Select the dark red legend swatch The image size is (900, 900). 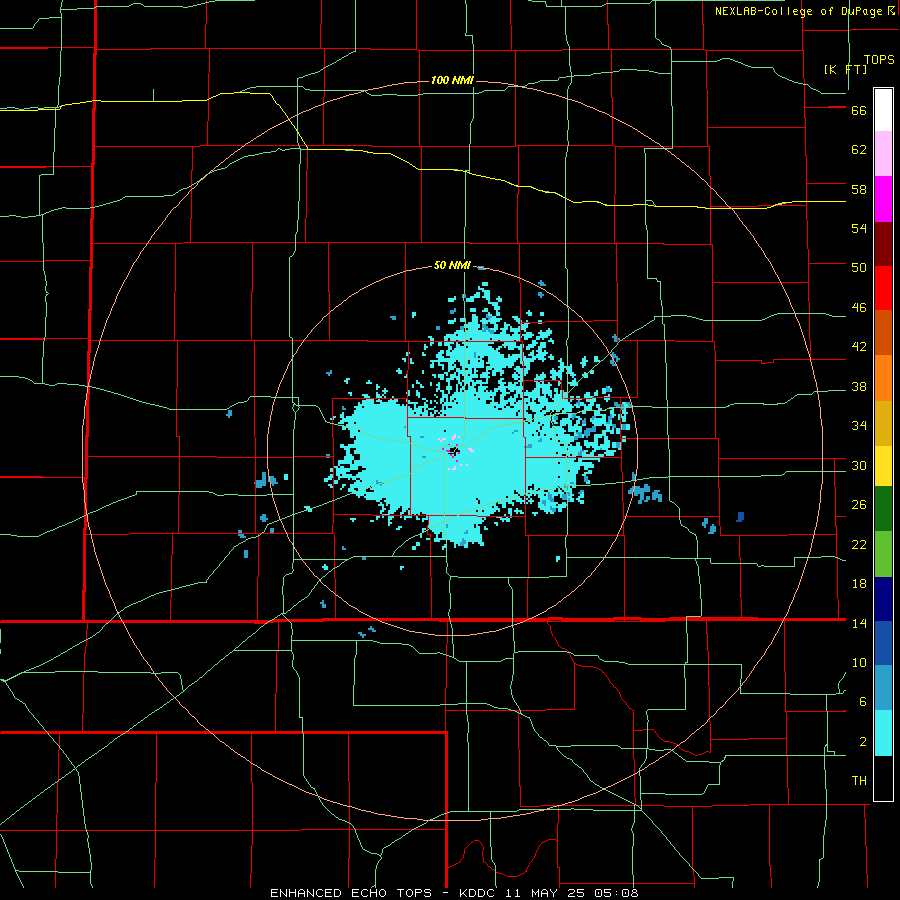[883, 244]
